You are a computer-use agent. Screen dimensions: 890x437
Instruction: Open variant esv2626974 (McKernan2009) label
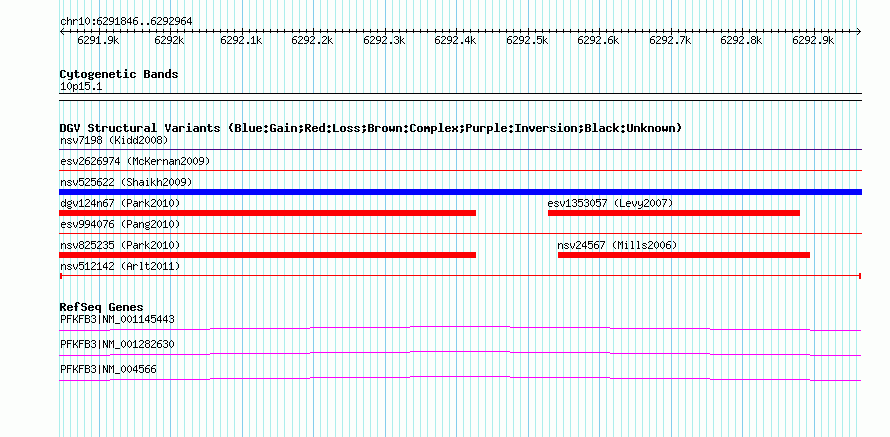[135, 161]
